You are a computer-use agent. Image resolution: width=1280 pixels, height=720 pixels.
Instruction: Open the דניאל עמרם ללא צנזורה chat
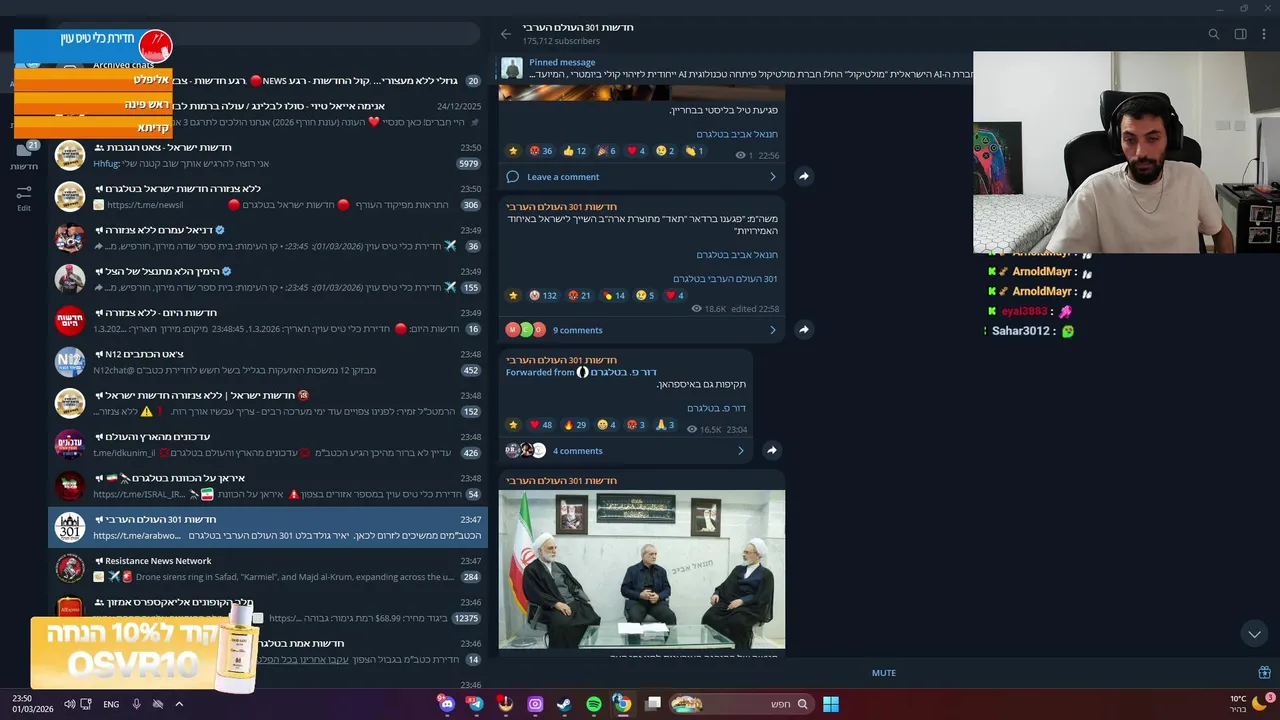point(268,238)
